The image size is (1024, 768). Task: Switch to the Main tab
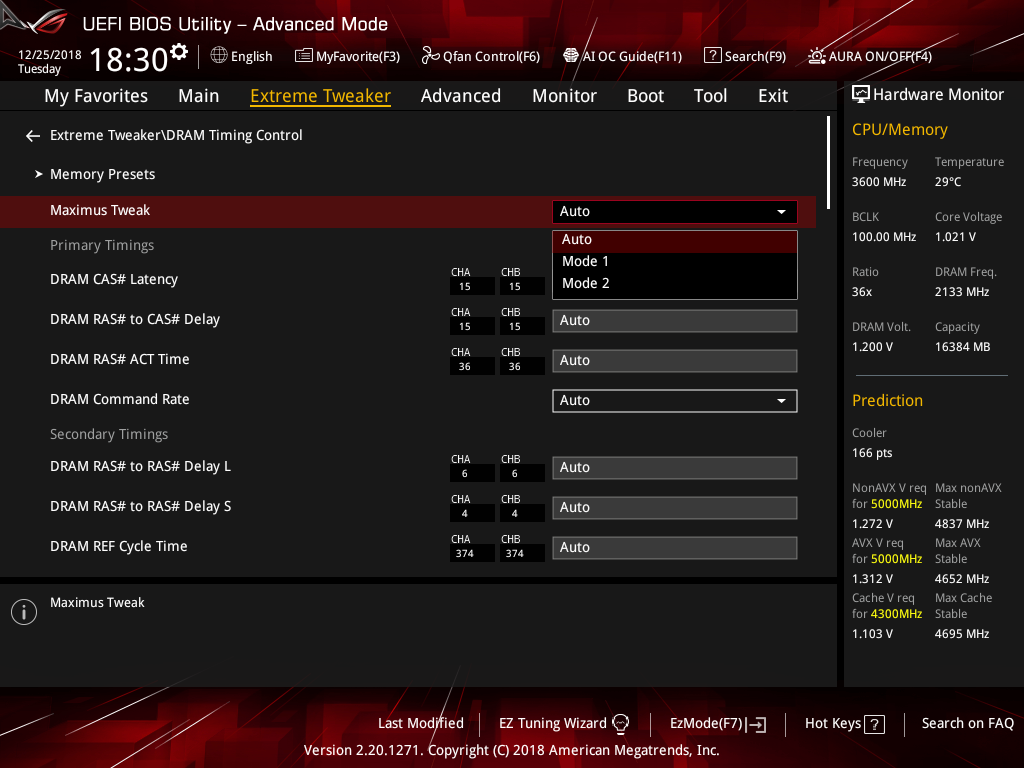point(199,96)
